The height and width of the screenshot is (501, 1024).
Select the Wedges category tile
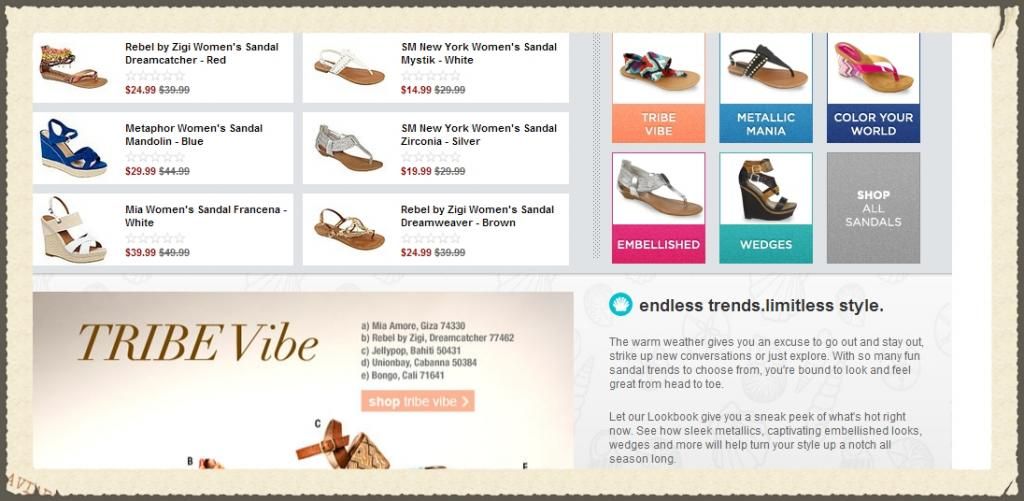[766, 208]
